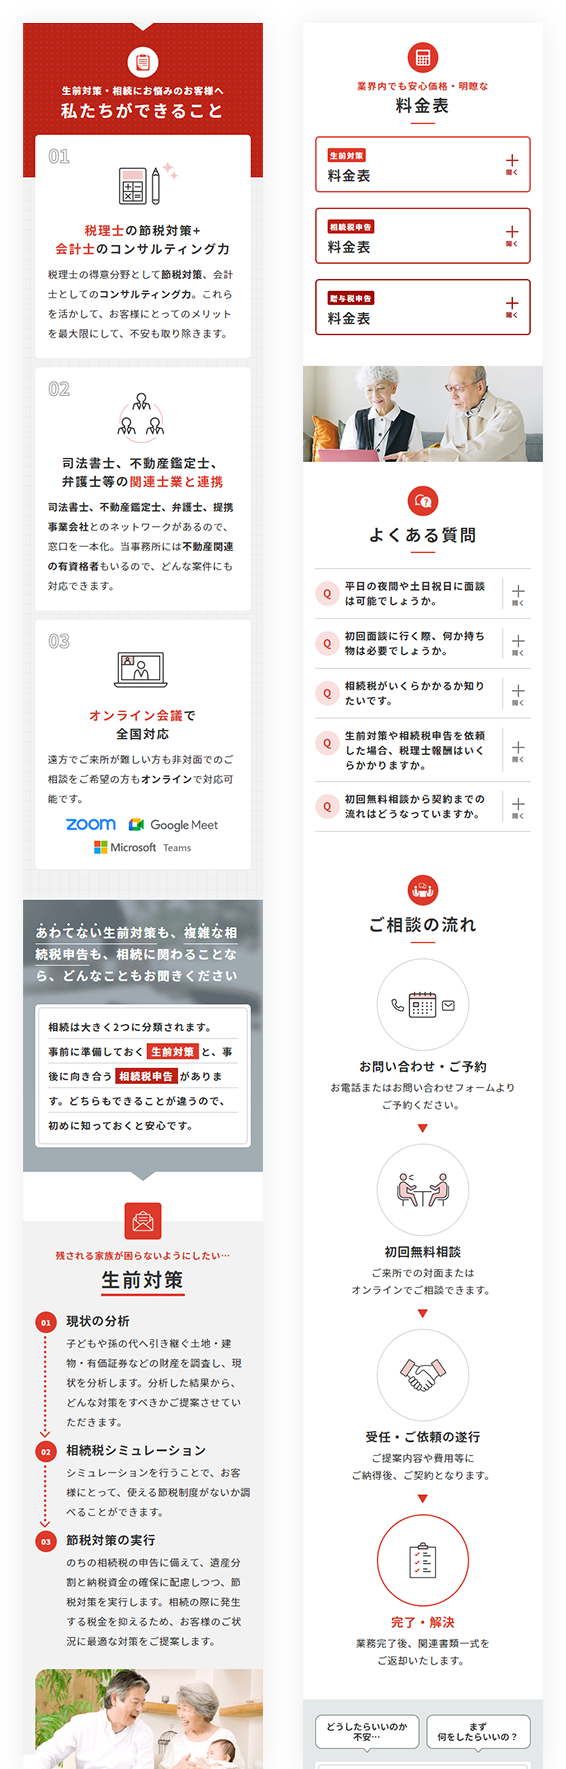
Task: Click the checklist icon in the red circle
Action: click(x=423, y=1560)
